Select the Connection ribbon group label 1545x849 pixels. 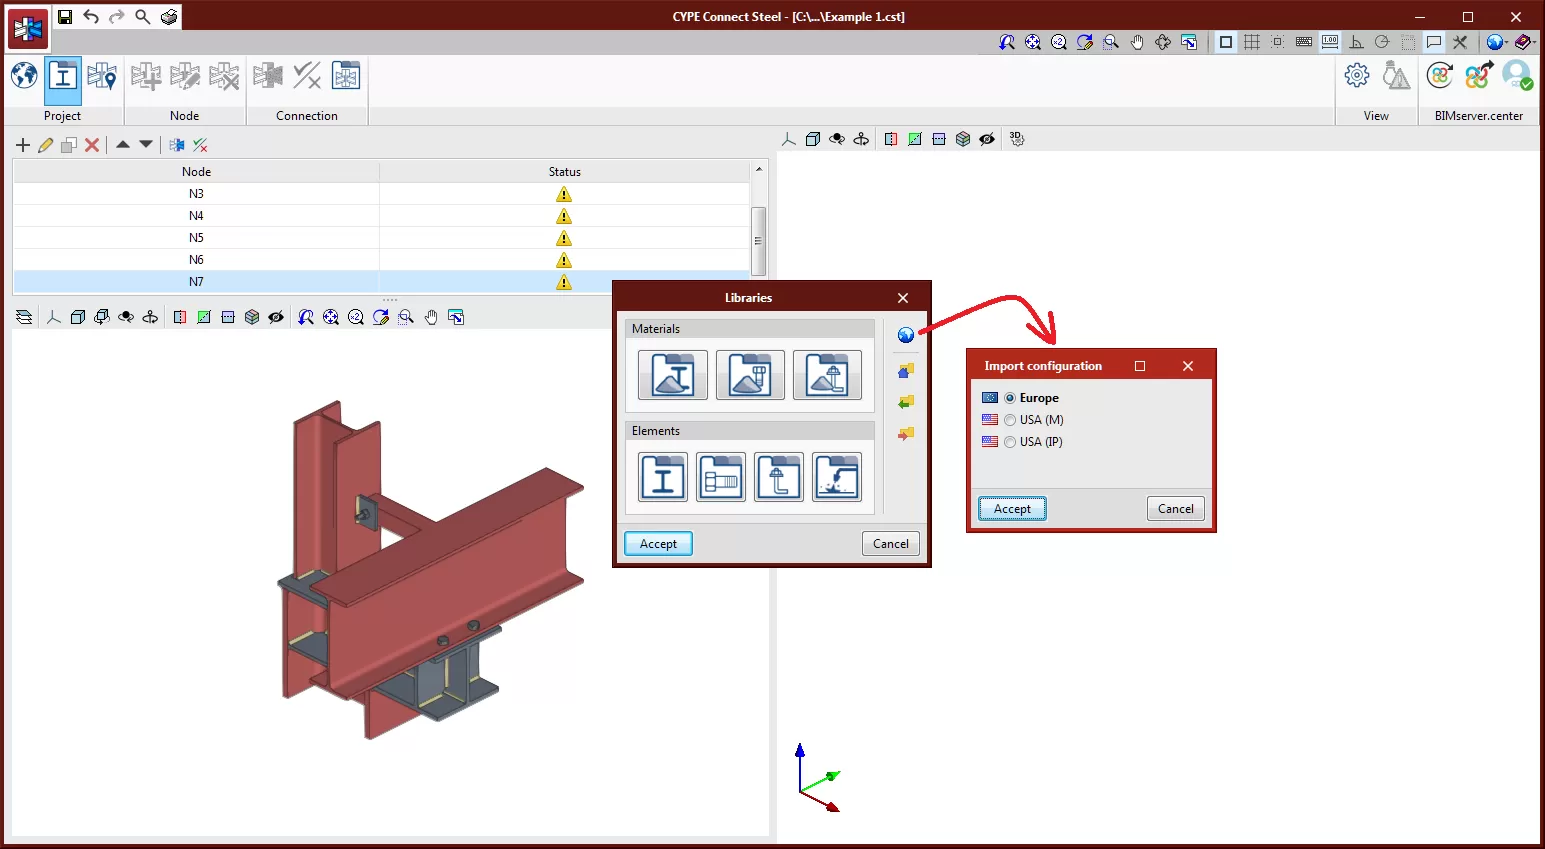pyautogui.click(x=307, y=116)
